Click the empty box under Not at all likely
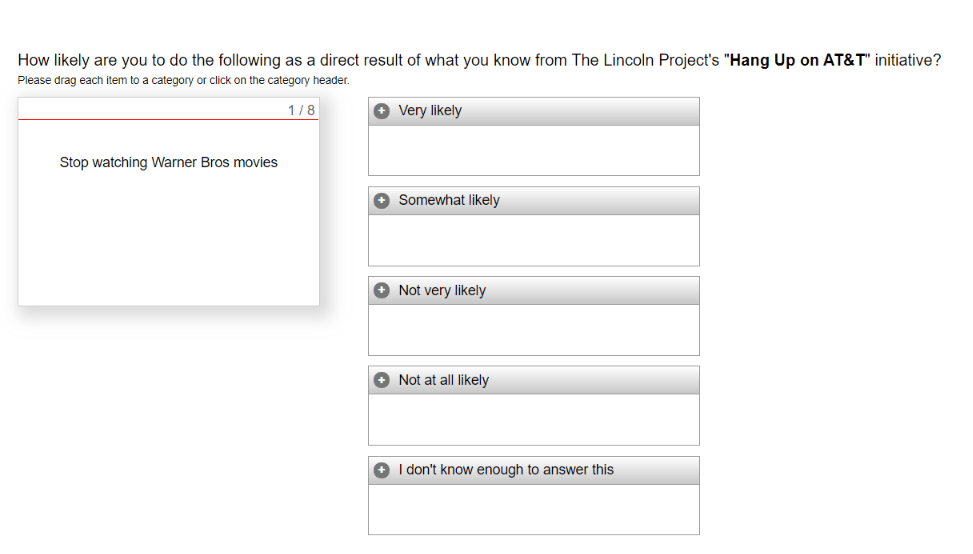Screen dimensions: 973x554 pyautogui.click(x=533, y=419)
